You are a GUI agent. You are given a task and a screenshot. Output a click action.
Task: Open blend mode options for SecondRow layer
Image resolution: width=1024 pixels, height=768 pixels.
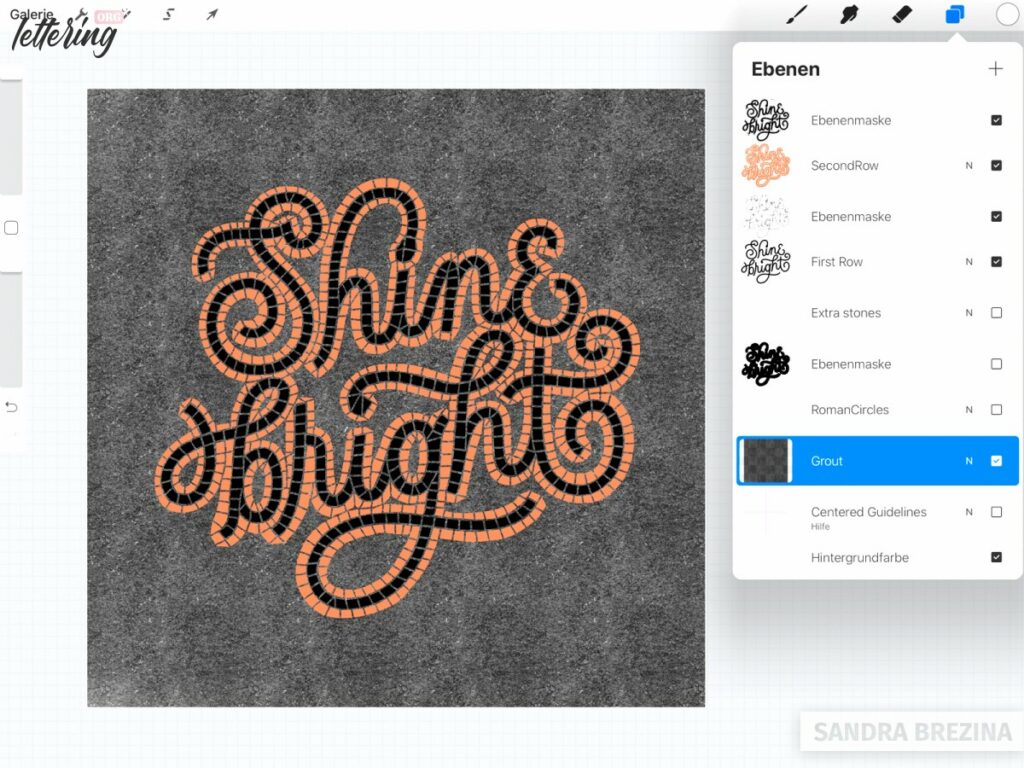click(x=968, y=165)
